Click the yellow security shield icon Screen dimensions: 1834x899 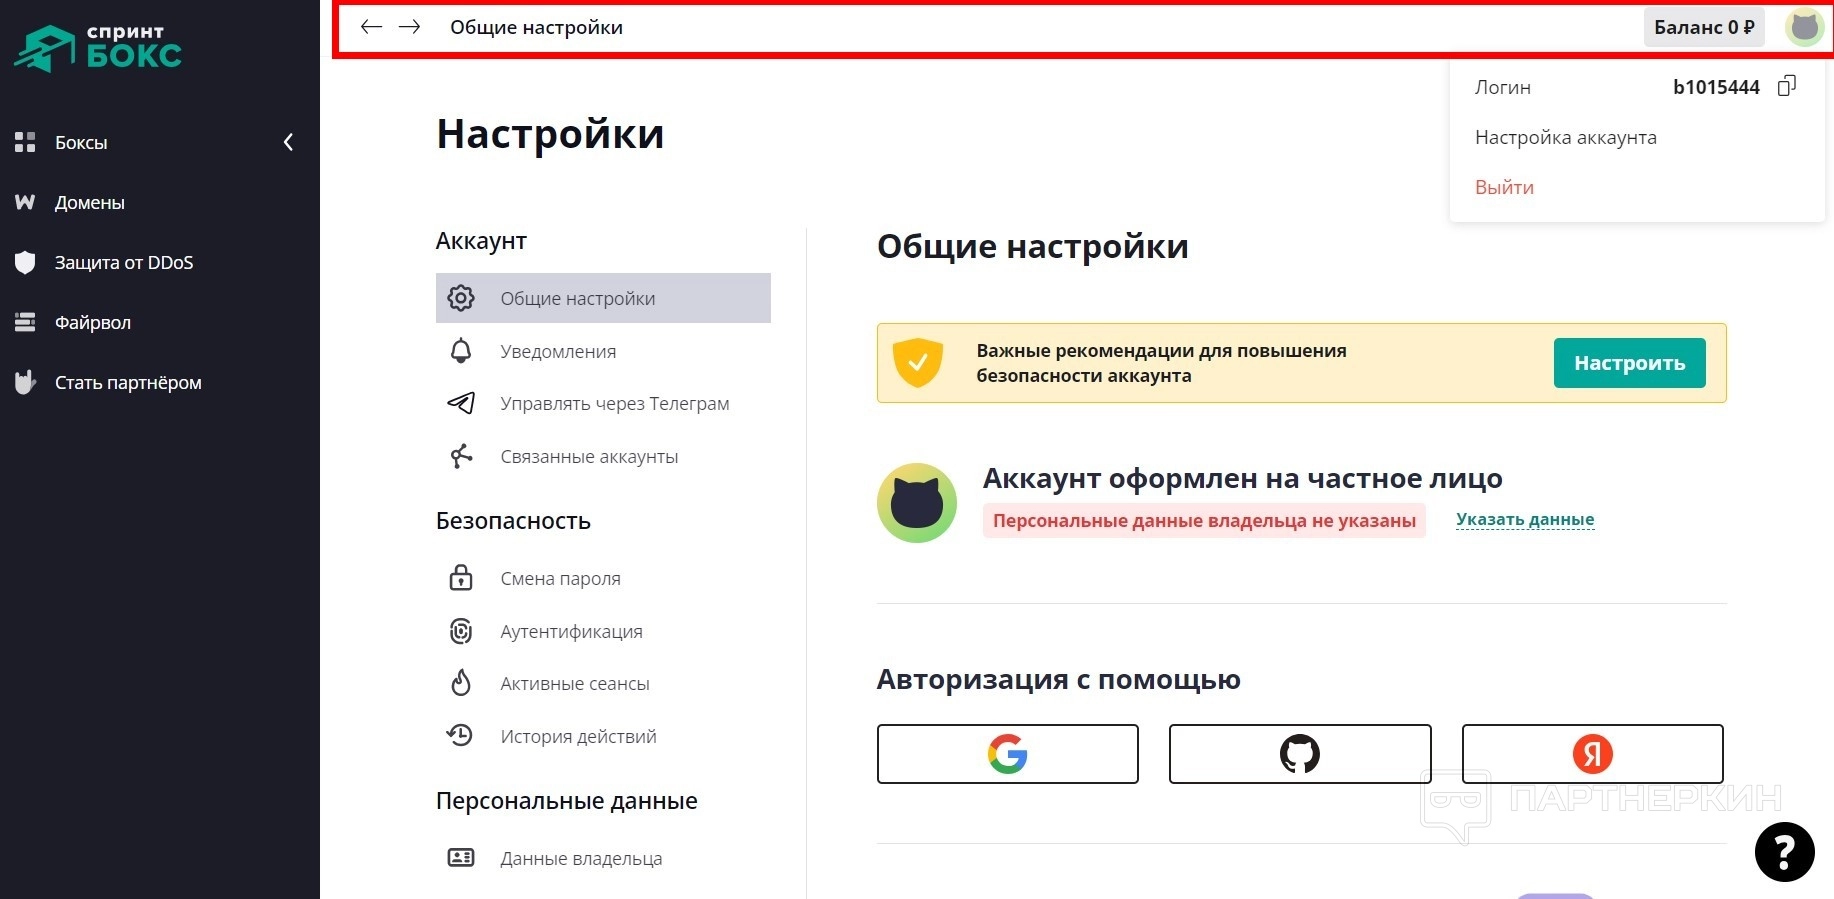coord(918,362)
